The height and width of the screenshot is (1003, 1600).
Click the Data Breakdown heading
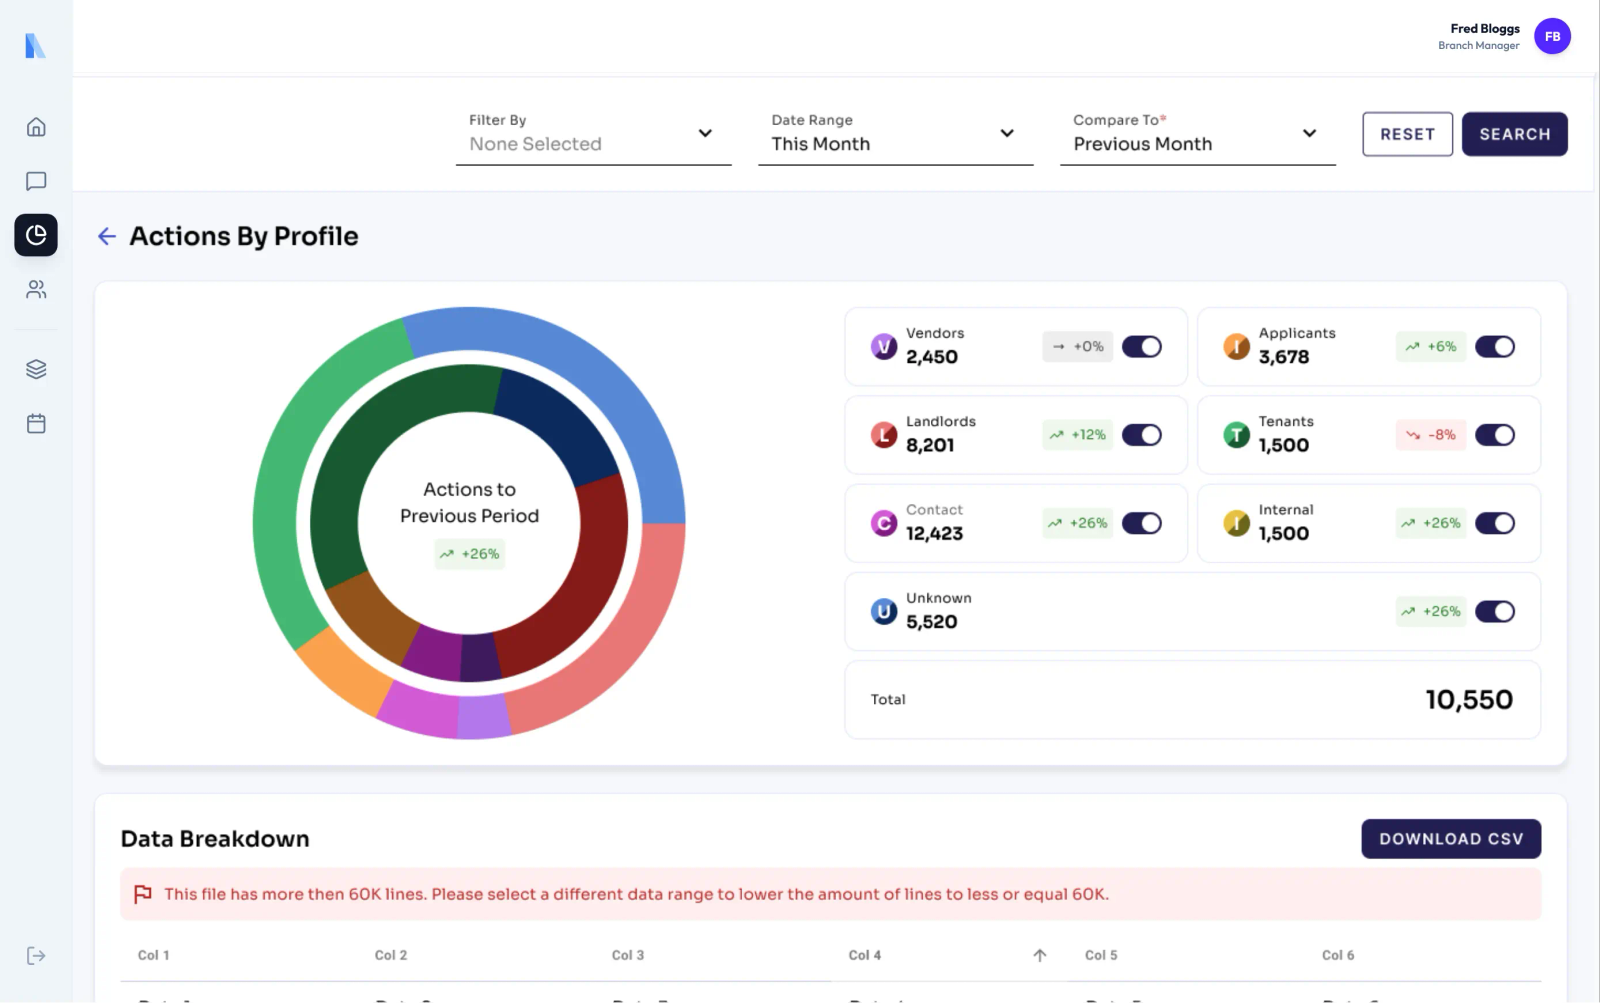pos(215,839)
